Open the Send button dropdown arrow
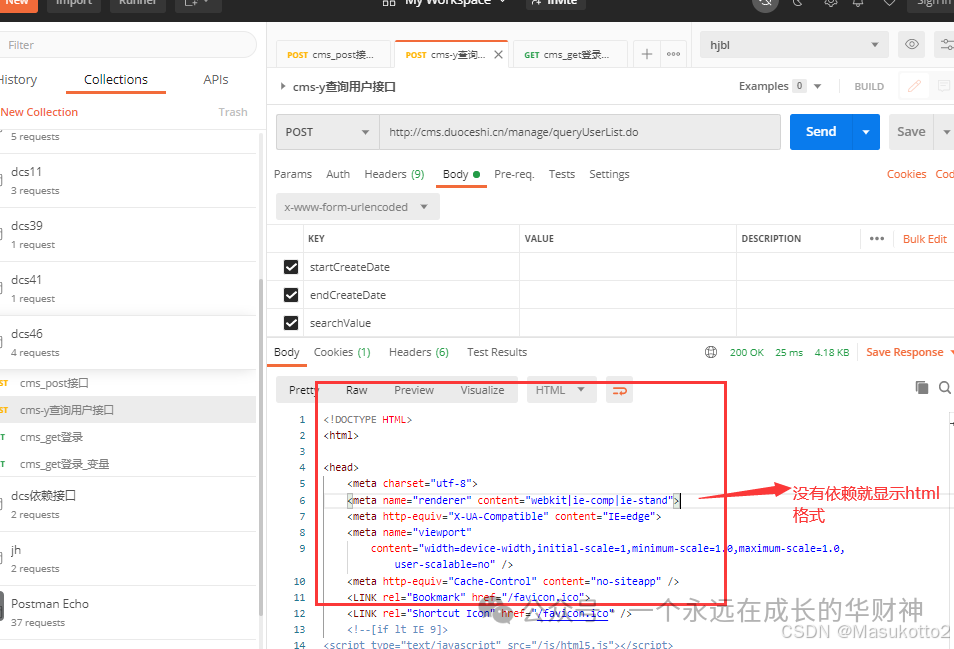The image size is (954, 649). click(866, 132)
